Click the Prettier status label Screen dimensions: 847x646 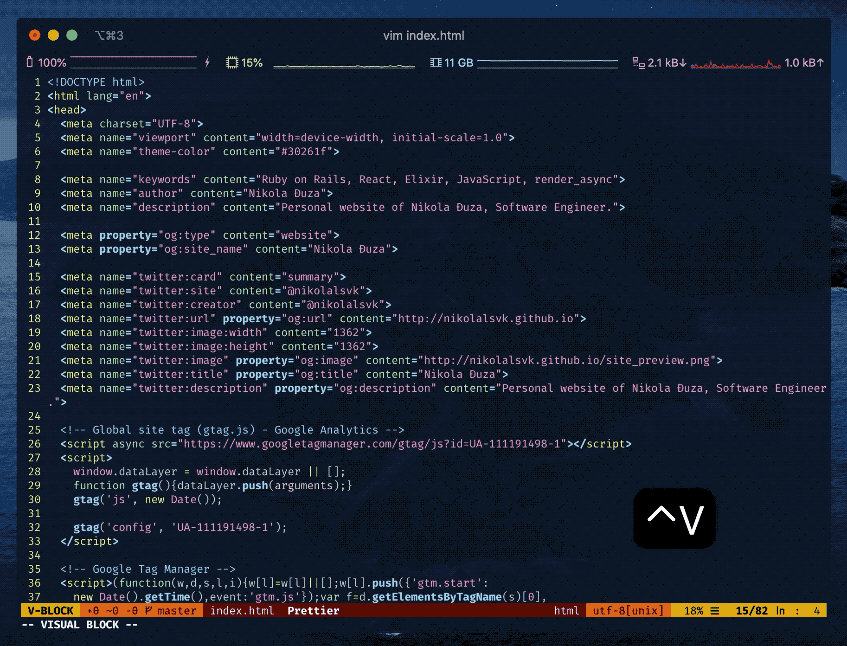click(313, 610)
